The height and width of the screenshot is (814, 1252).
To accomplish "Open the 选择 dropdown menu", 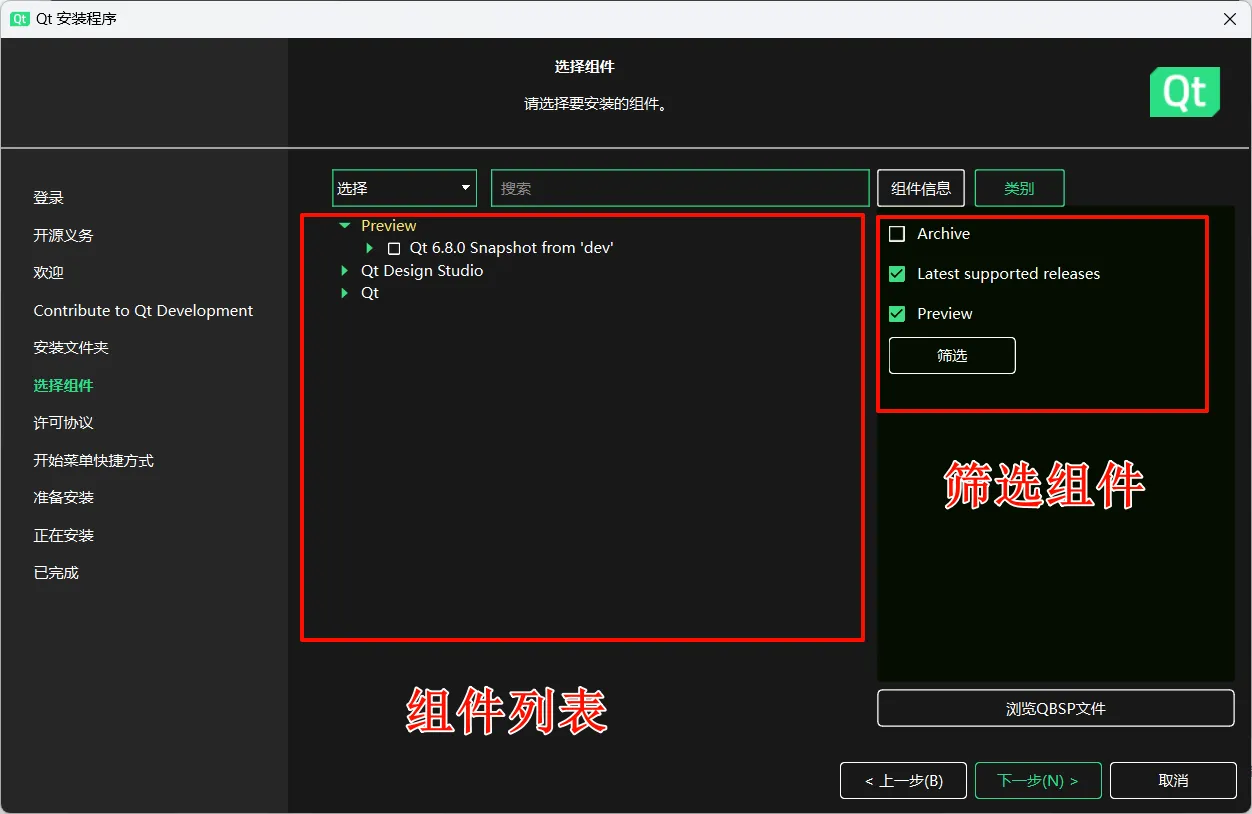I will point(404,188).
